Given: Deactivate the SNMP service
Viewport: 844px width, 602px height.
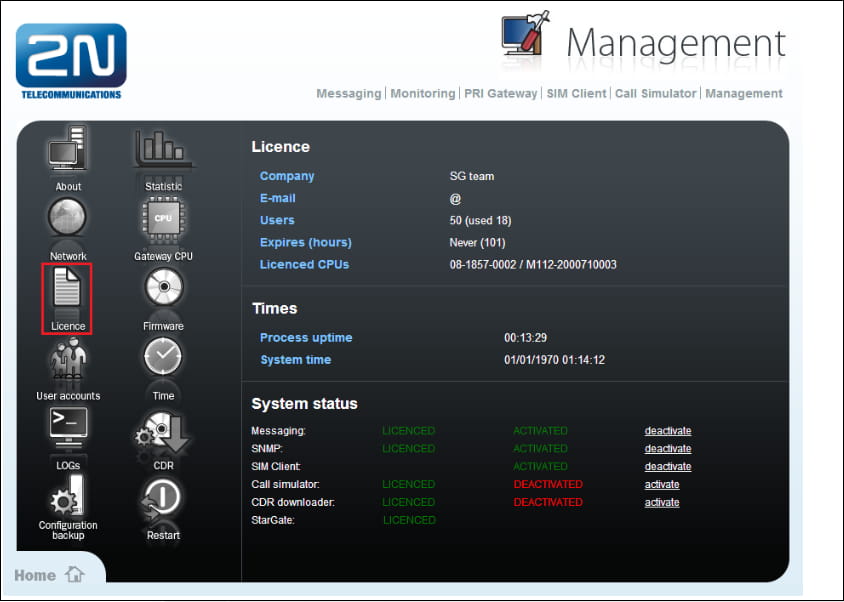Looking at the screenshot, I should (x=668, y=449).
